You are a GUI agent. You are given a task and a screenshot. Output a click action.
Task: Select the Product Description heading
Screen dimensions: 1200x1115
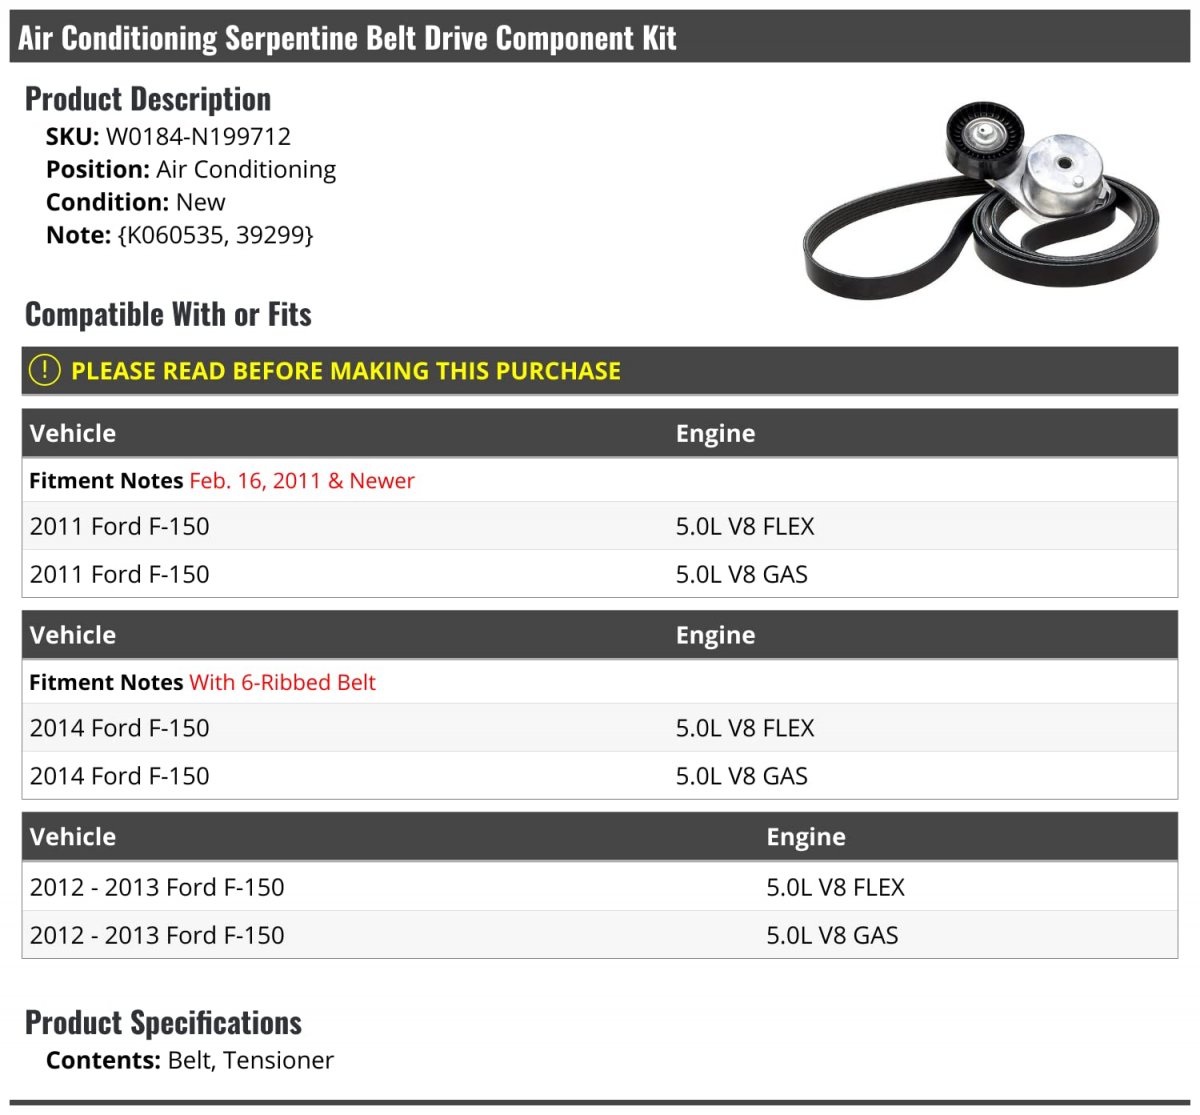148,99
